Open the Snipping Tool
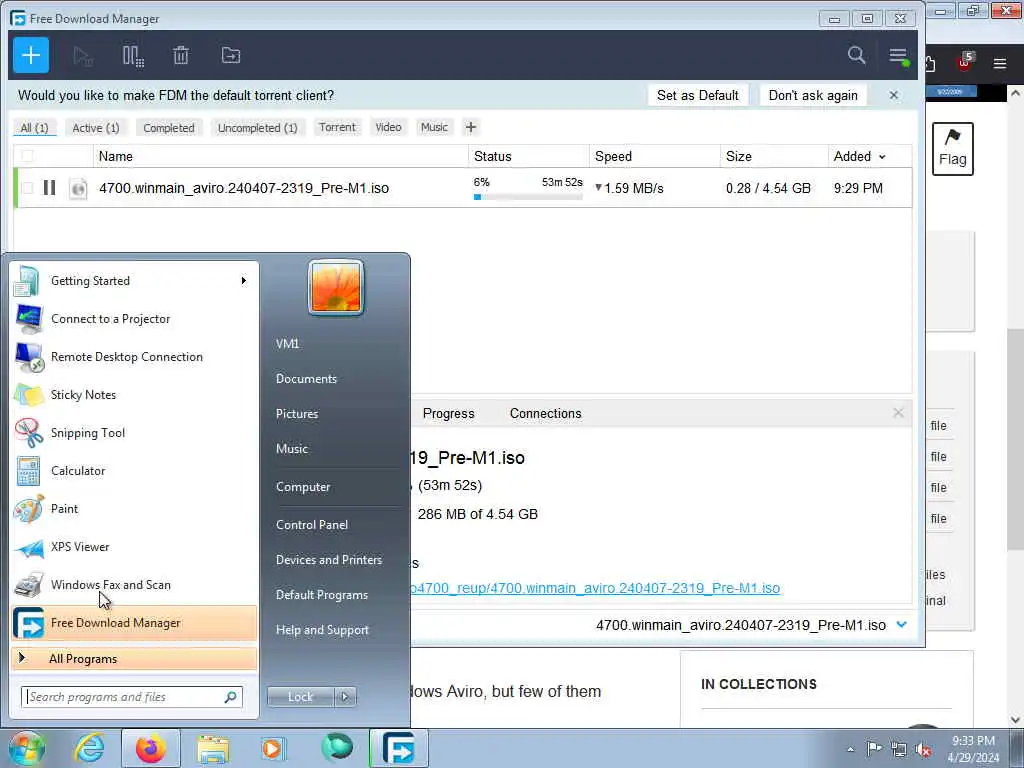This screenshot has height=768, width=1024. tap(135, 432)
